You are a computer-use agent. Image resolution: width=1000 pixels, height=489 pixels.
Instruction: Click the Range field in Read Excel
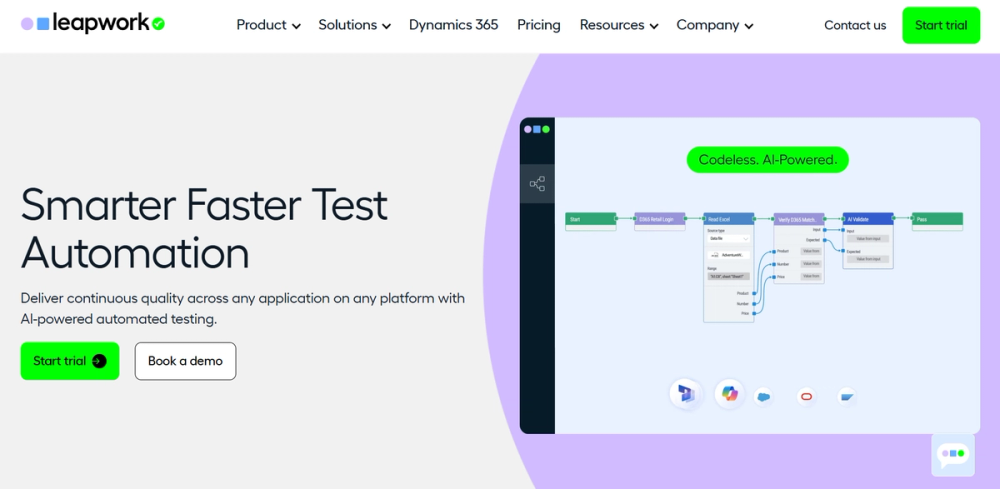[x=728, y=276]
